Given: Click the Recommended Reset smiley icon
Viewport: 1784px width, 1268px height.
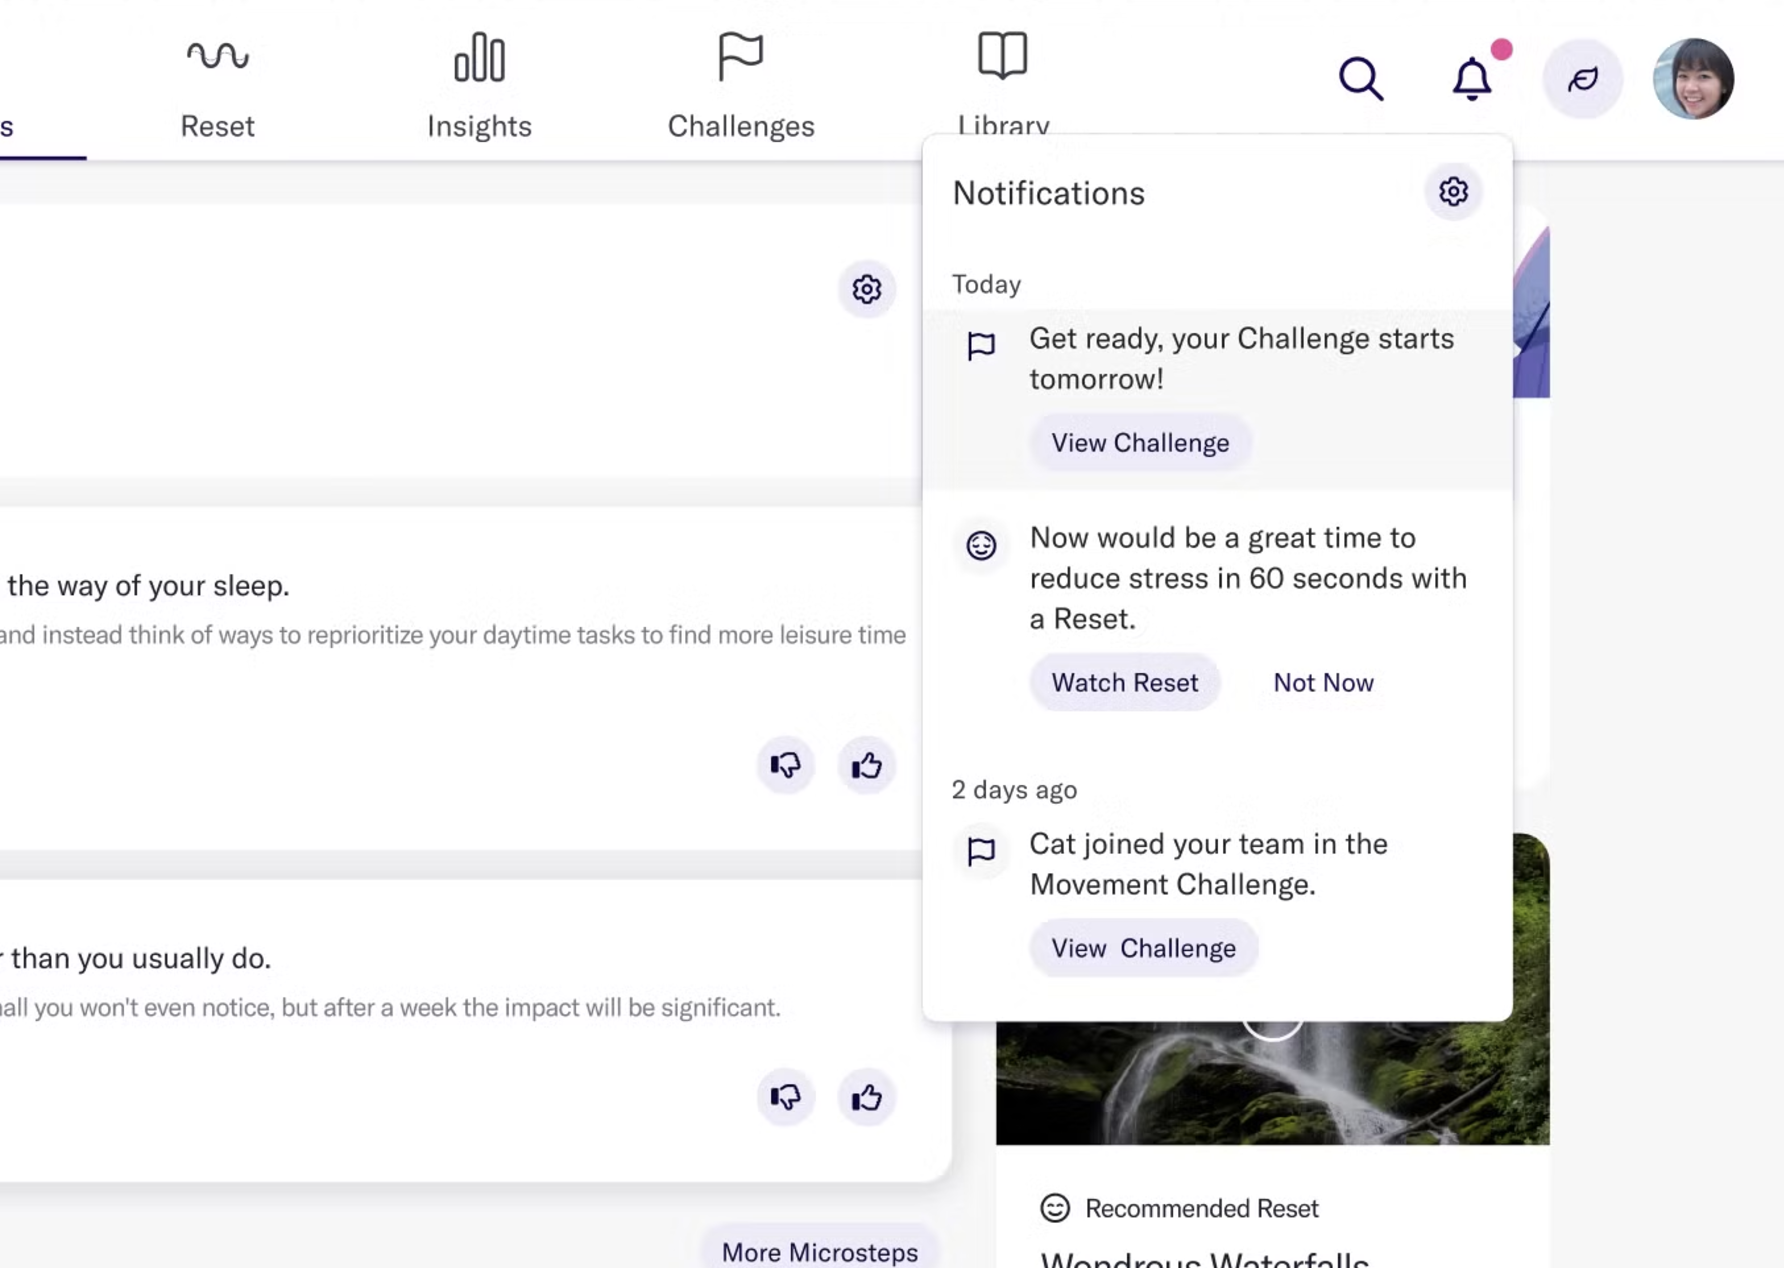Looking at the screenshot, I should pyautogui.click(x=1055, y=1208).
